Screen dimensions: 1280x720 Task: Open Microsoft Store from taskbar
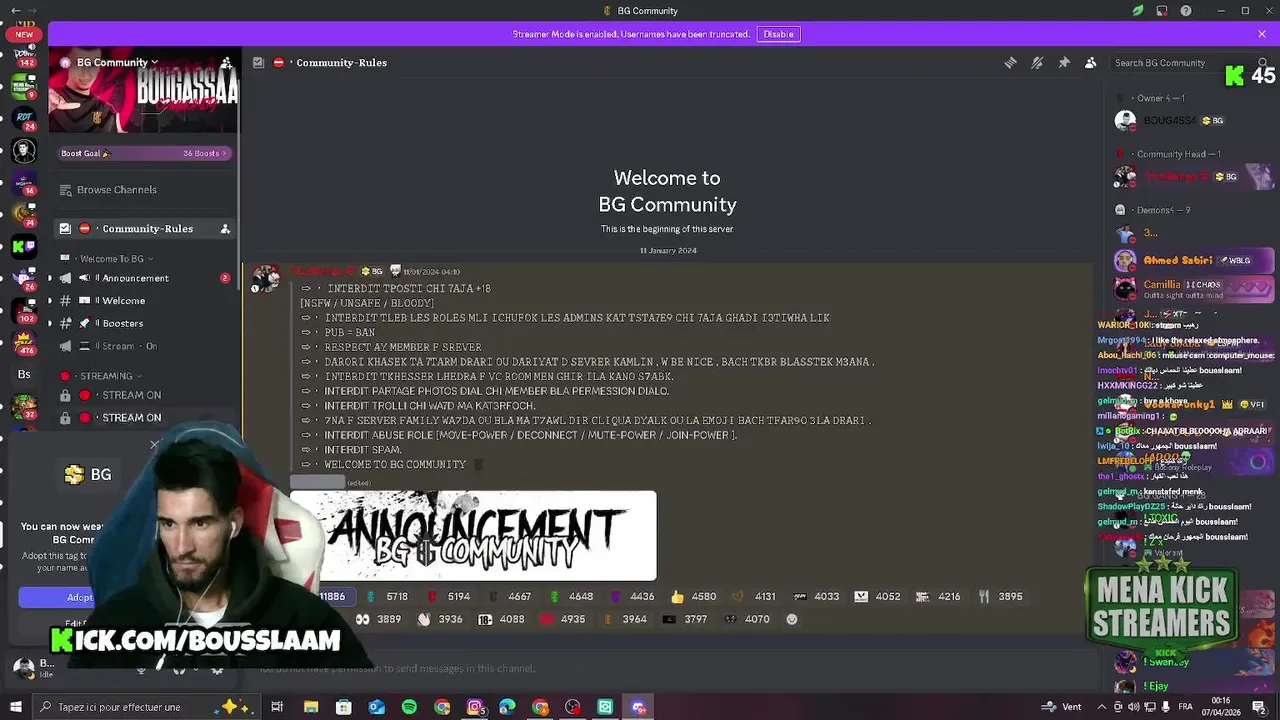(343, 707)
